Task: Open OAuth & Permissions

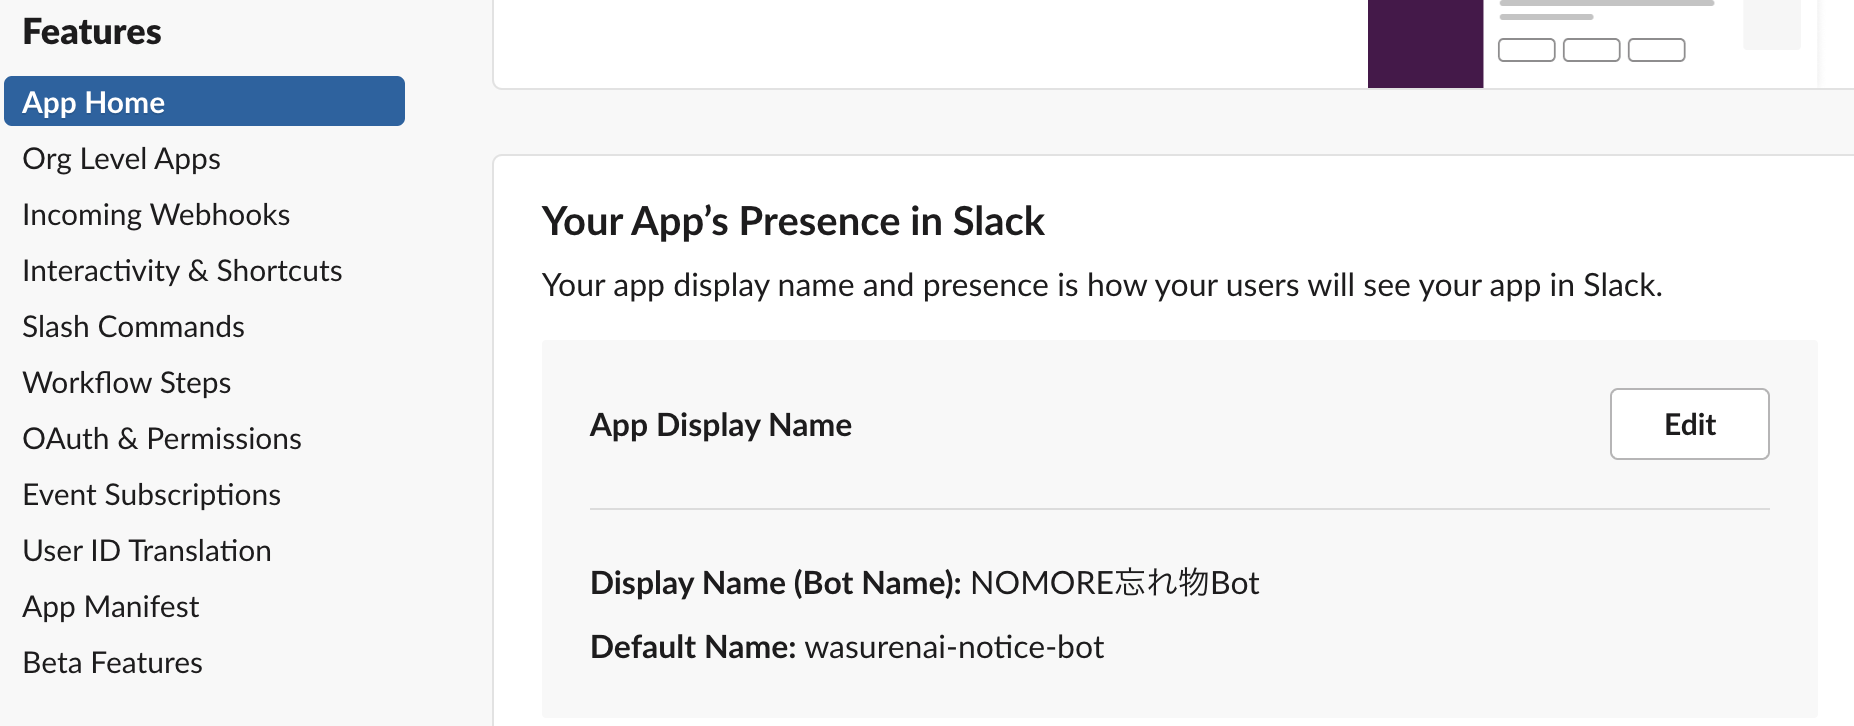Action: [162, 439]
